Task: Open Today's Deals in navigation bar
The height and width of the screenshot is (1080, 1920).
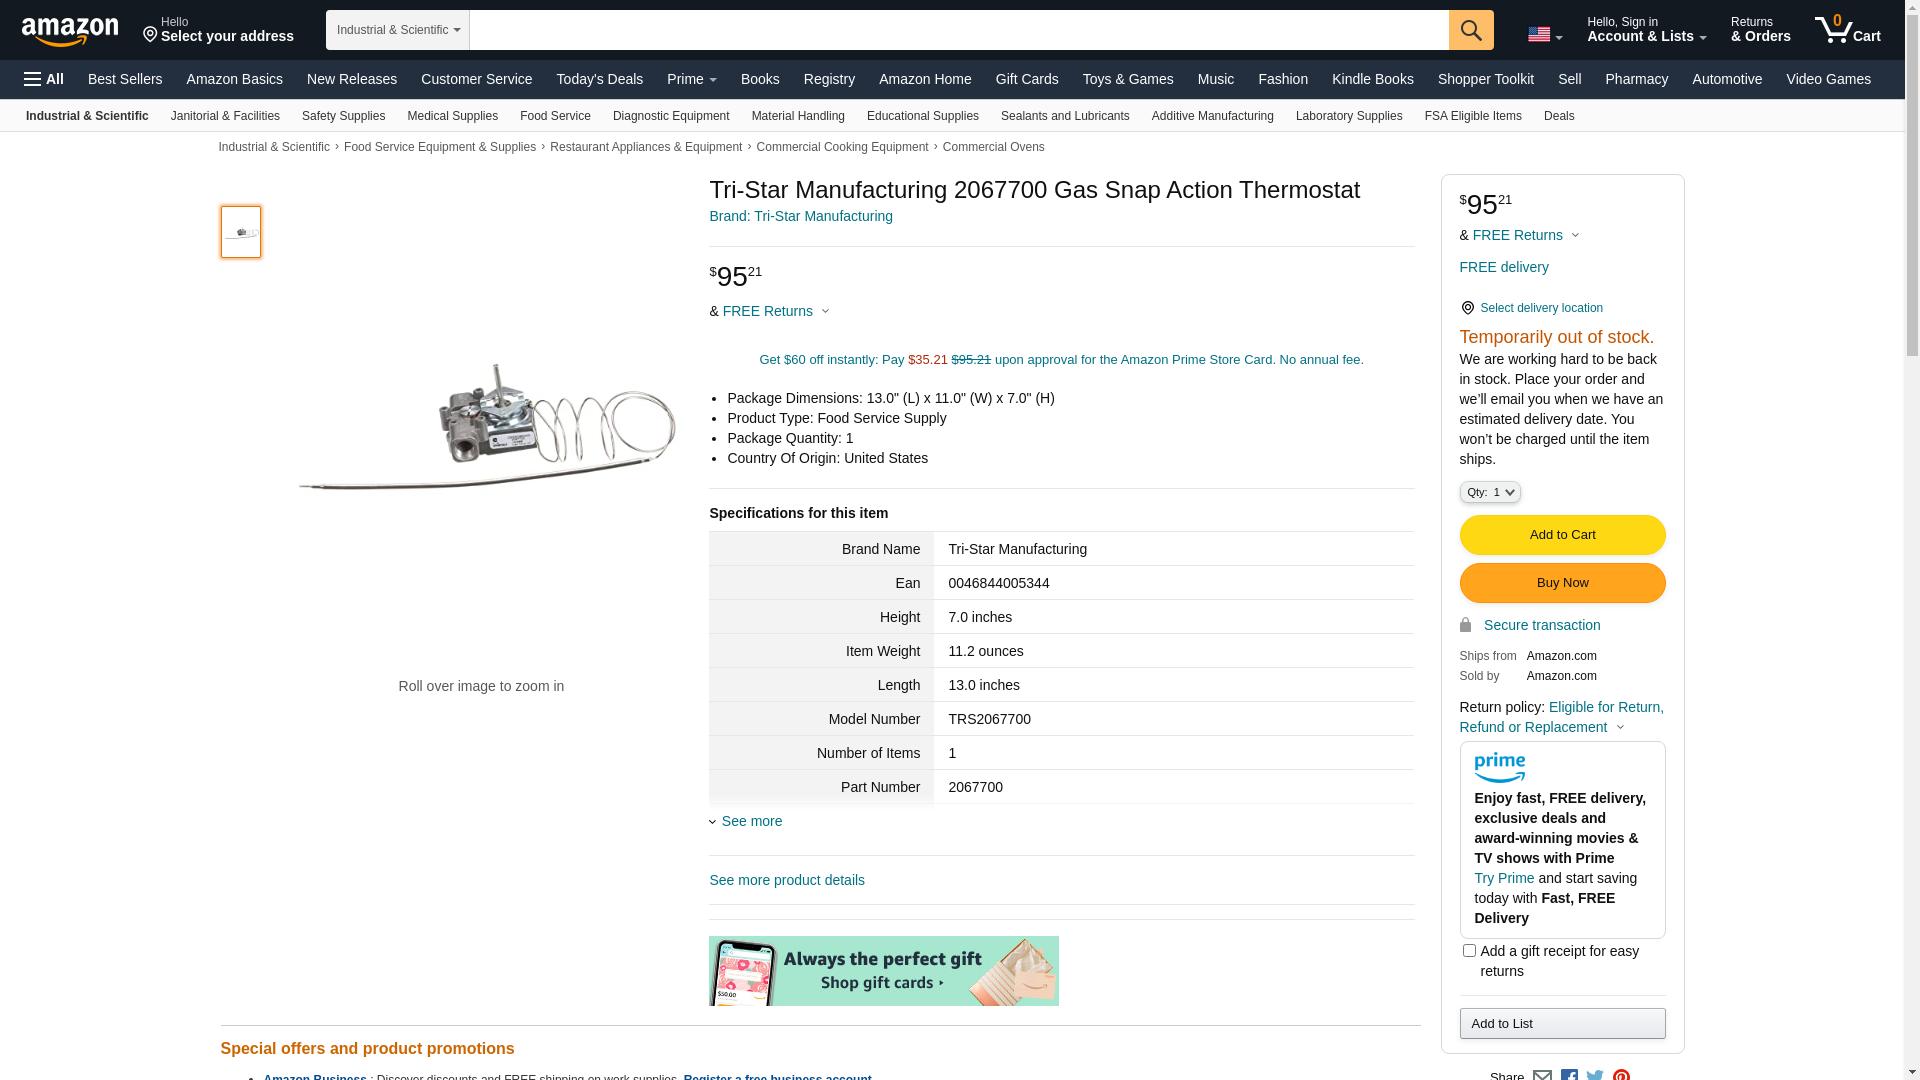Action: point(600,79)
